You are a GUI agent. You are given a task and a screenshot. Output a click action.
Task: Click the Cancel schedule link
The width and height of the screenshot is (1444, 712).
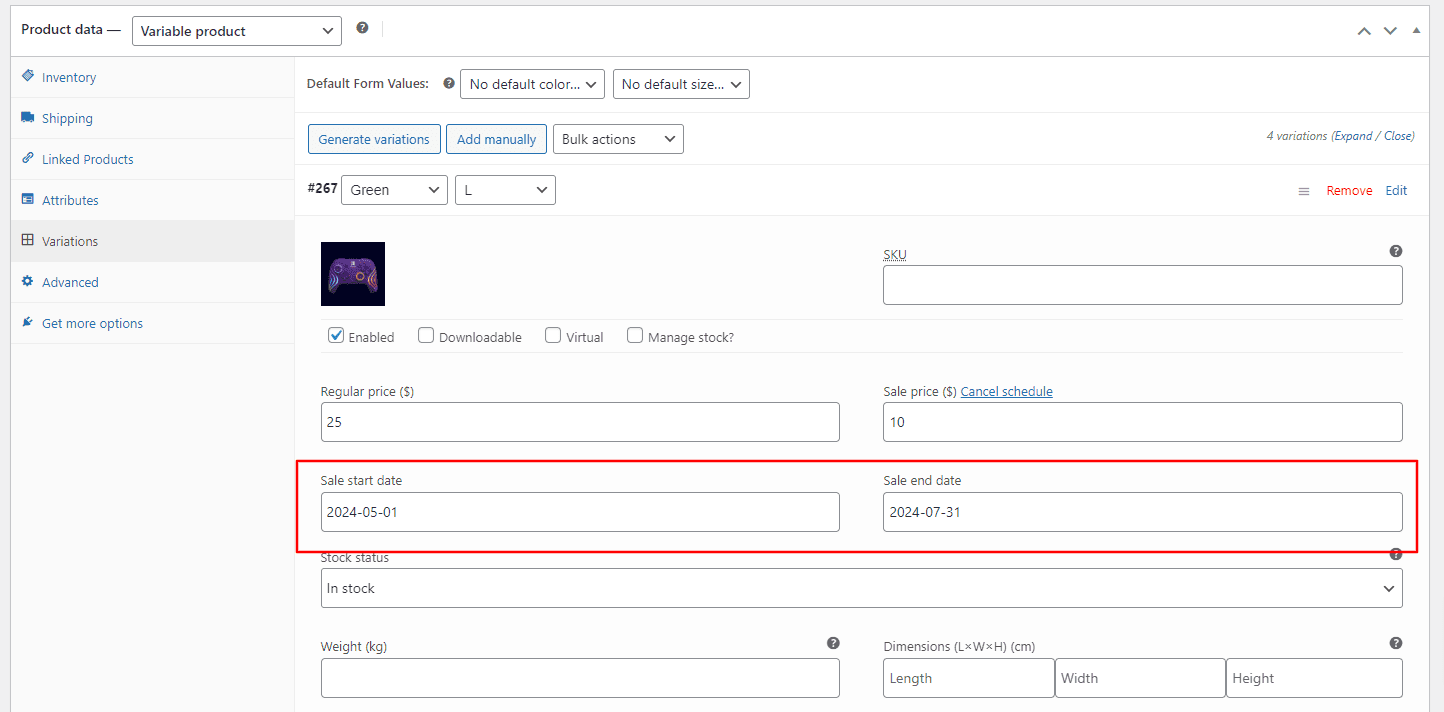[x=1006, y=392]
